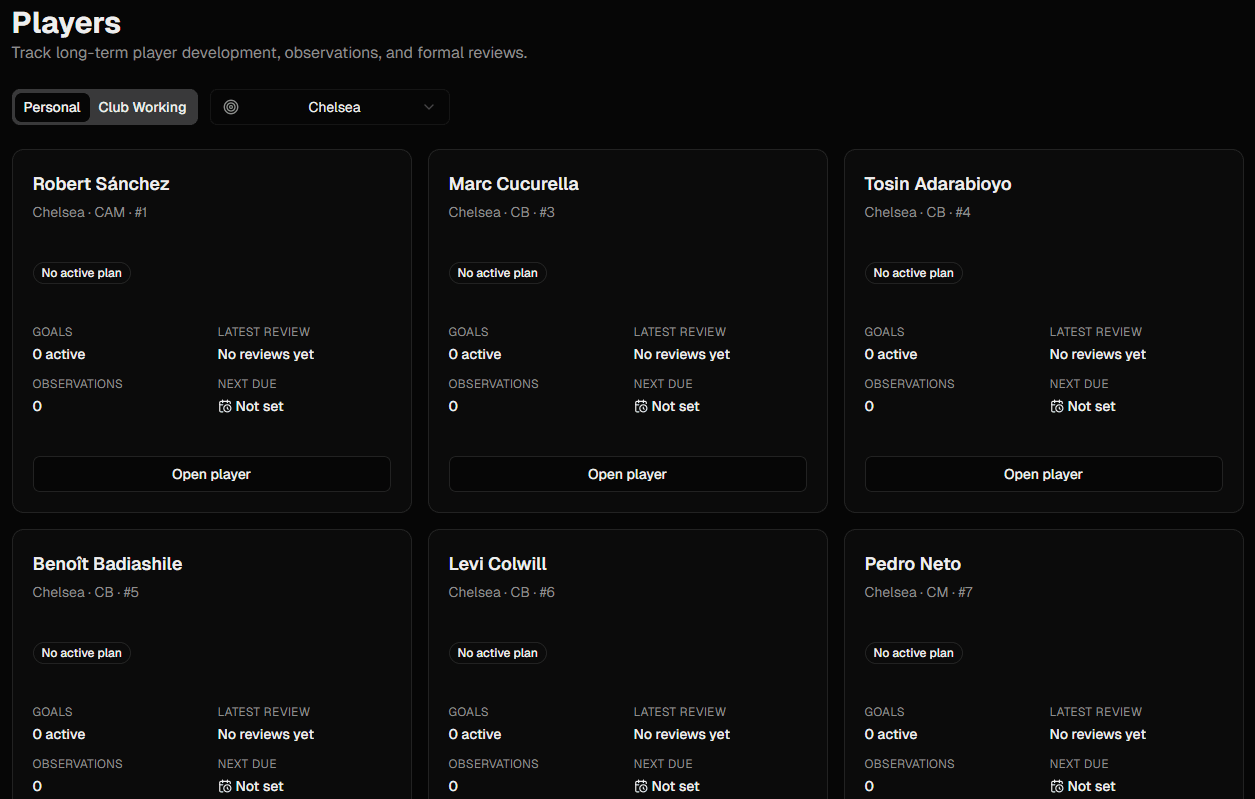Click the No active plan badge on Marc Cucurella
The width and height of the screenshot is (1255, 799).
pyautogui.click(x=498, y=273)
